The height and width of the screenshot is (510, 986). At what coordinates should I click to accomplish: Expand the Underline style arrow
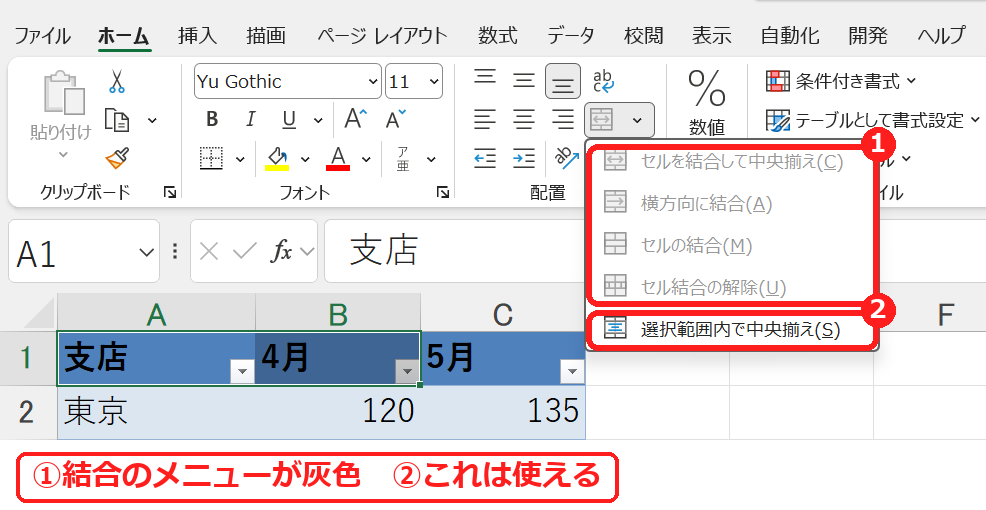318,120
